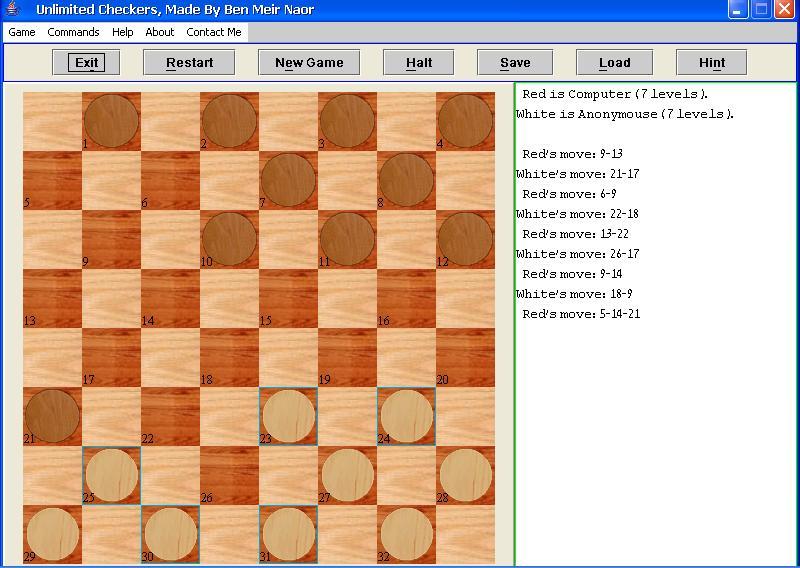Click the "White's move: 21-17" log line
Image resolution: width=800 pixels, height=568 pixels.
click(x=578, y=174)
